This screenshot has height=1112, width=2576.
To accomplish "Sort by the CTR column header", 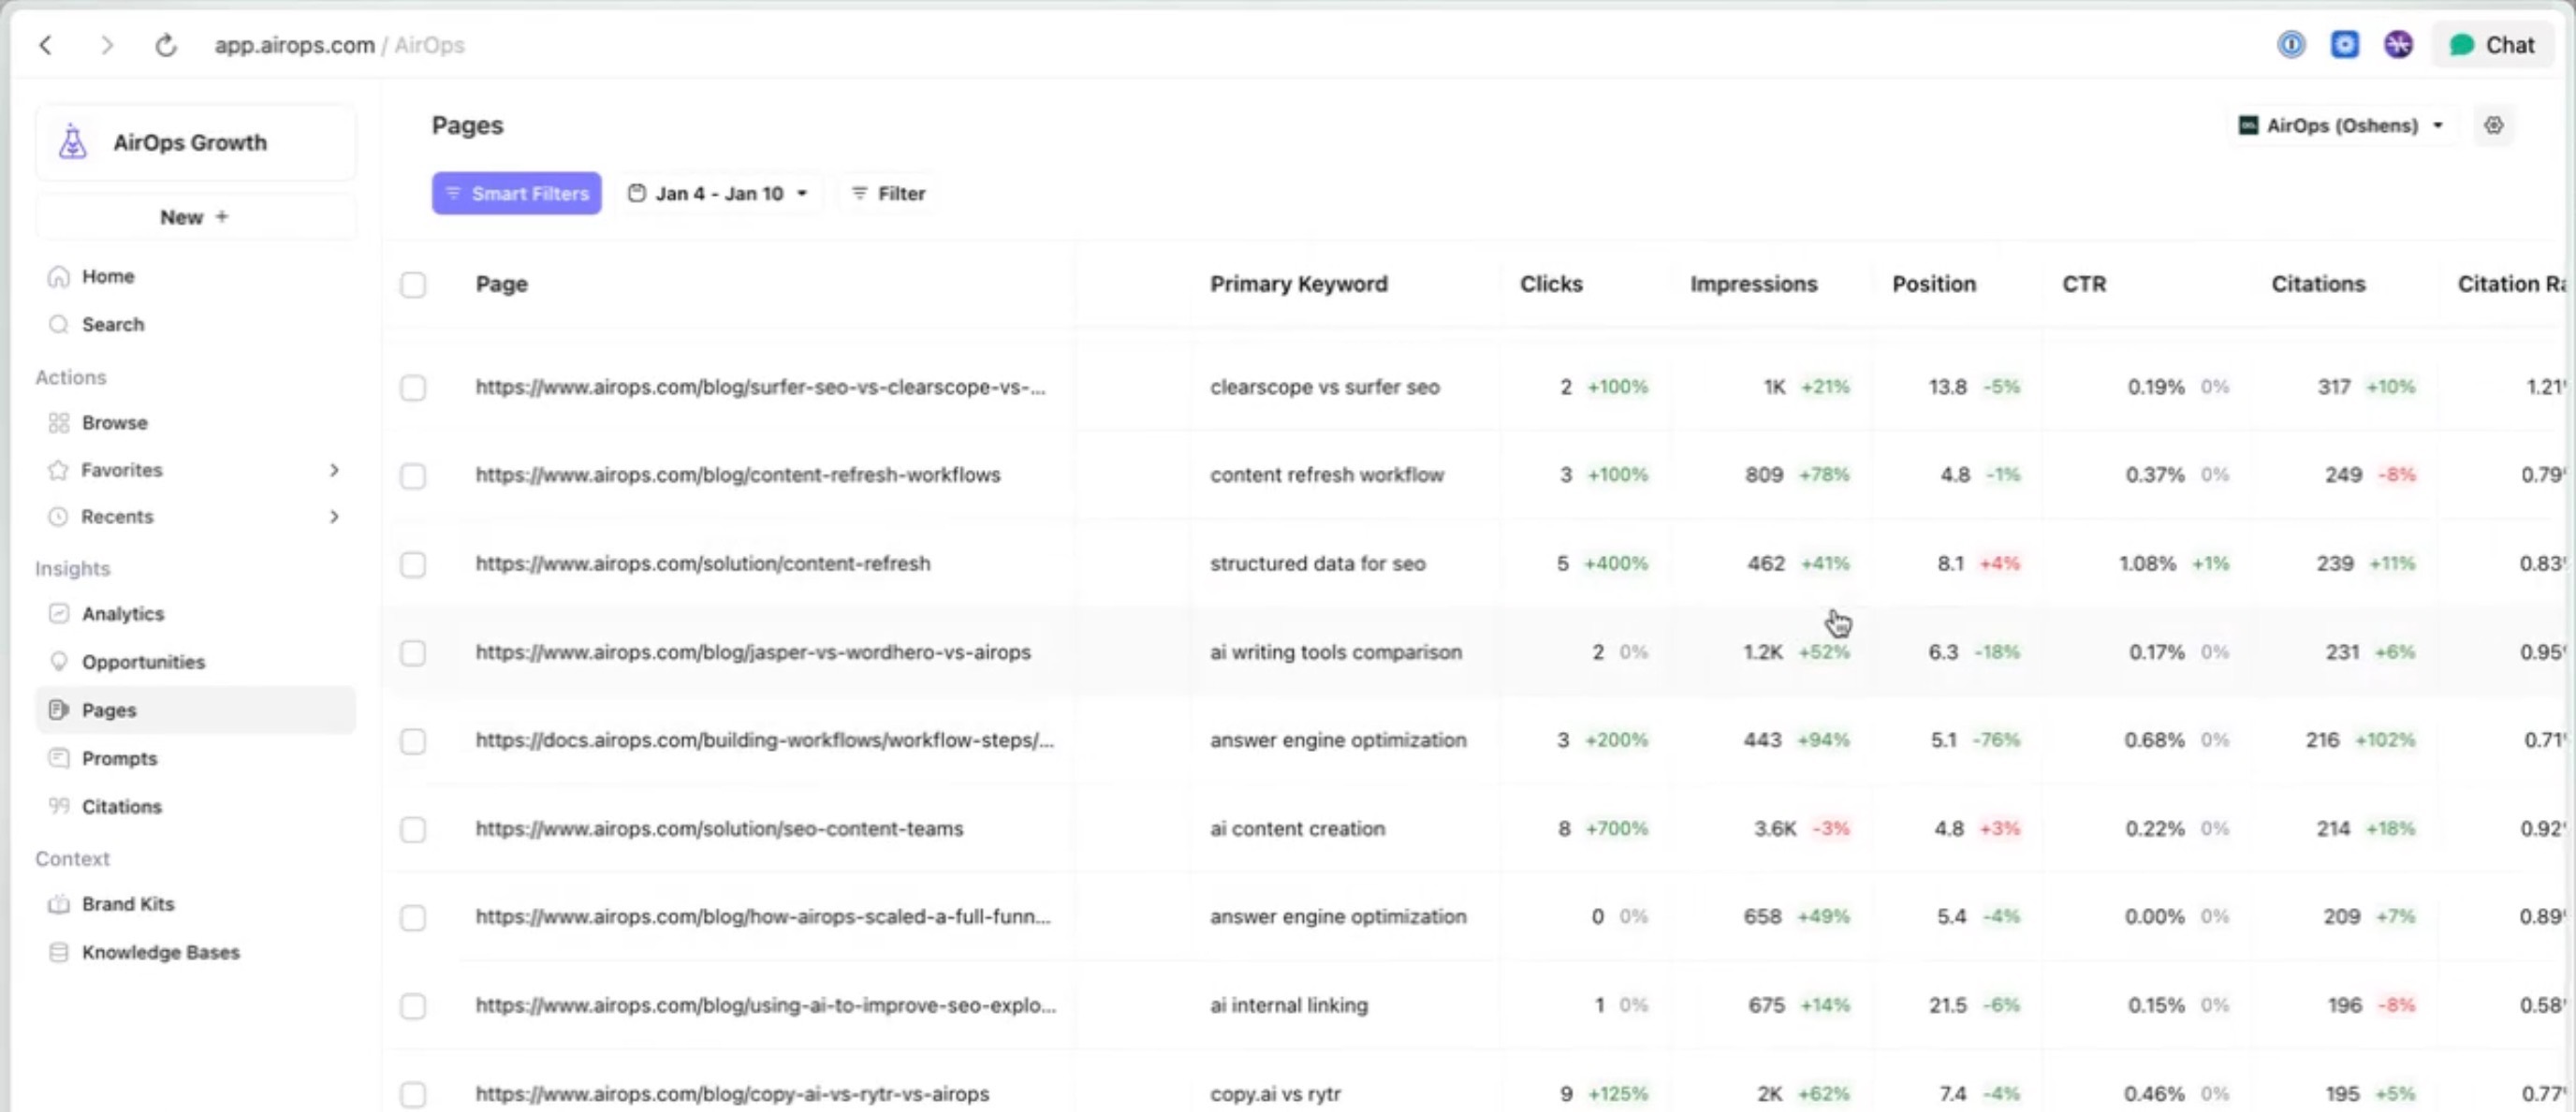I will (2084, 283).
